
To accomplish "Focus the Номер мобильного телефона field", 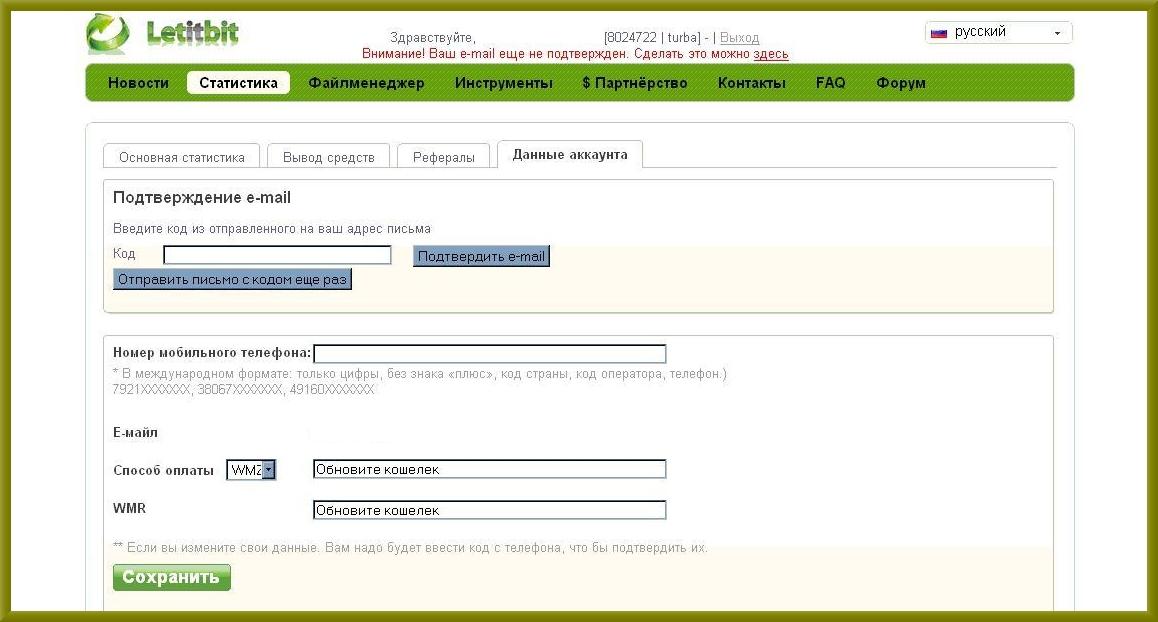I will [x=489, y=354].
